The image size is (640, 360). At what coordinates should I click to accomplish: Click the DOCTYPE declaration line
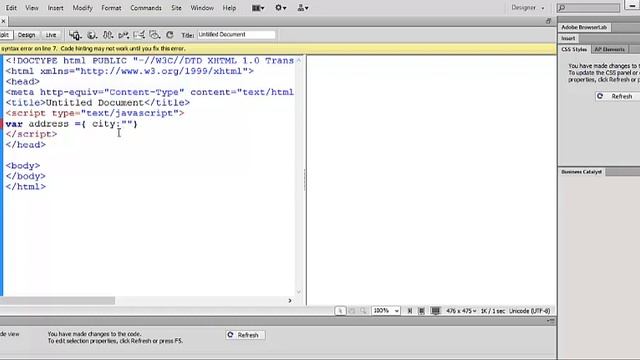(149, 60)
